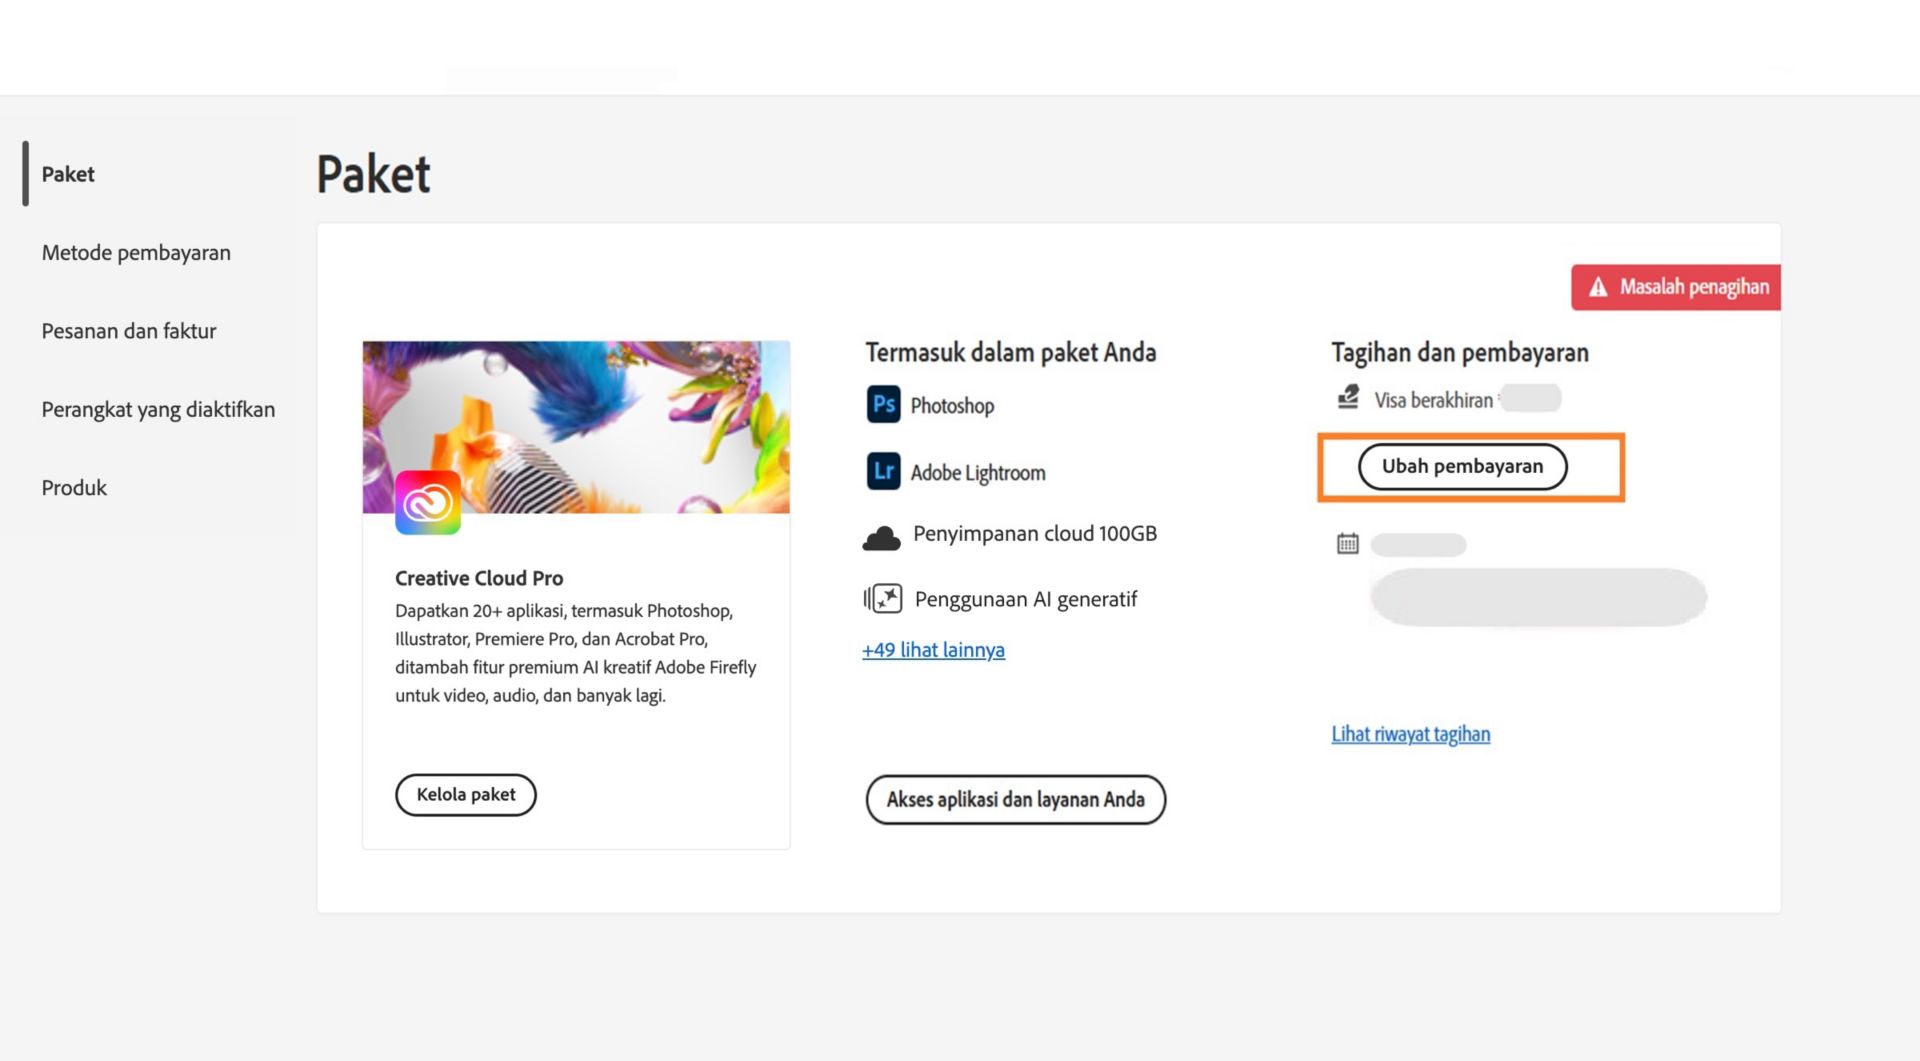Open Pesanan dan faktur page
1920x1061 pixels.
(129, 331)
